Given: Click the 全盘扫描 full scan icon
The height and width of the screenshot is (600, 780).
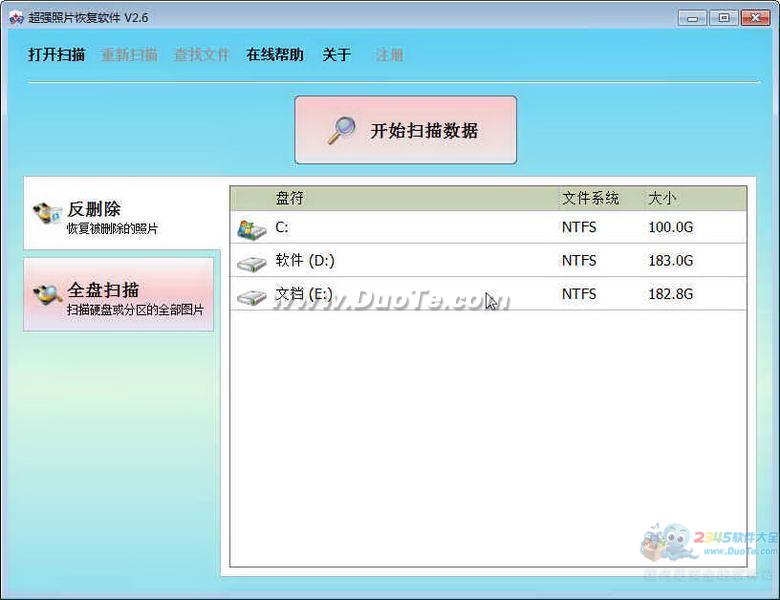Looking at the screenshot, I should pyautogui.click(x=47, y=294).
